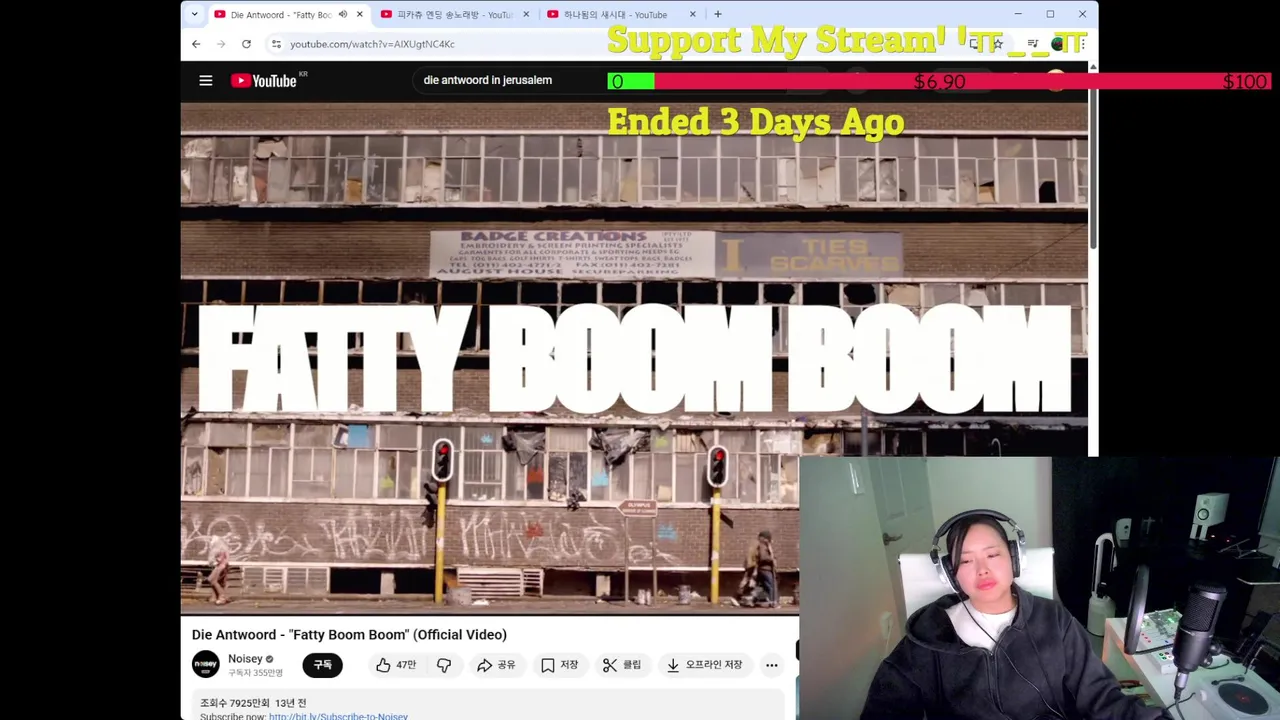Reload the page with refresh icon
1280x720 pixels.
pos(246,44)
